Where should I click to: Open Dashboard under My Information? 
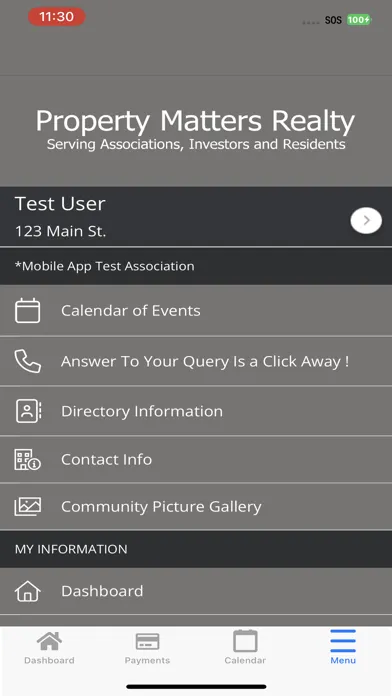pyautogui.click(x=196, y=591)
